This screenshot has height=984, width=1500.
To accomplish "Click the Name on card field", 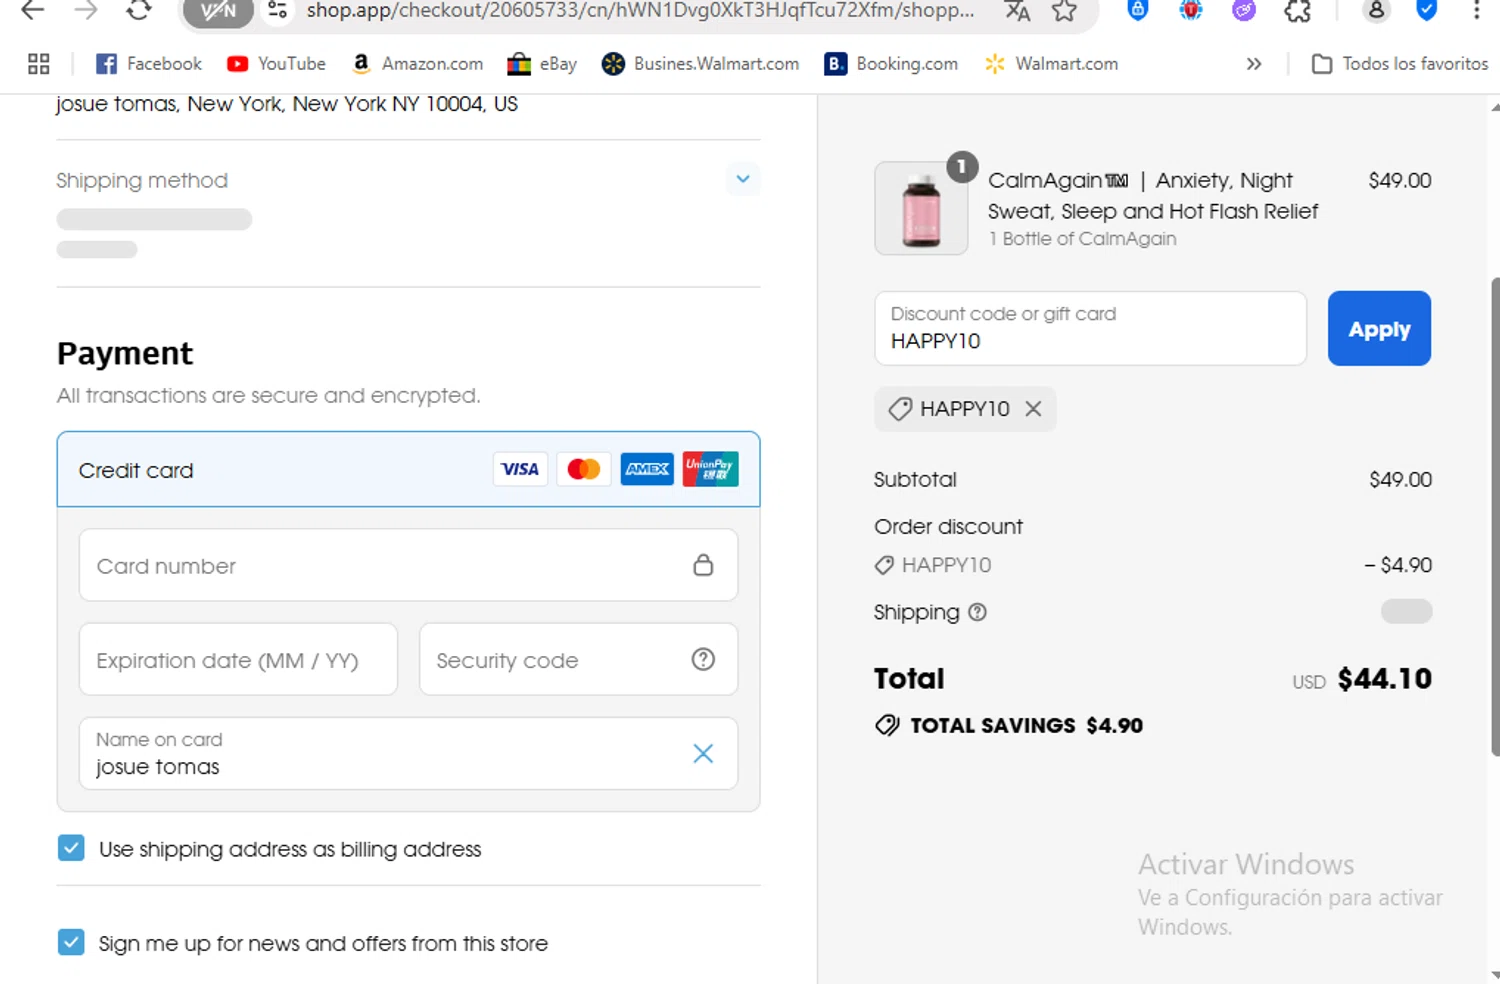I will coord(408,753).
